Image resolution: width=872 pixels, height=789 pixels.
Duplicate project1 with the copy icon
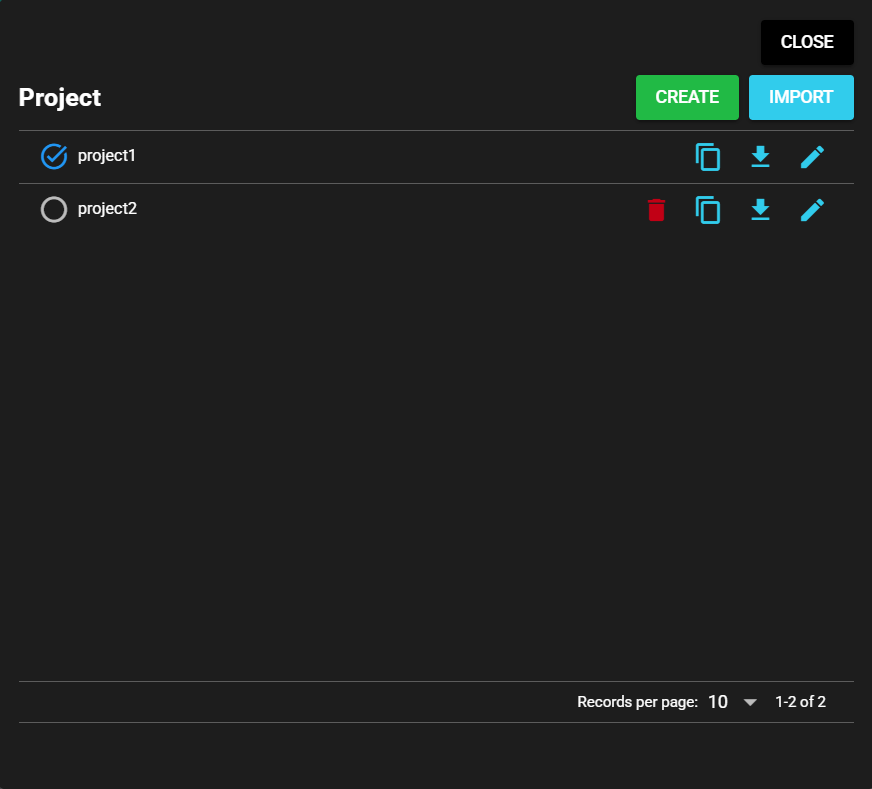click(708, 157)
